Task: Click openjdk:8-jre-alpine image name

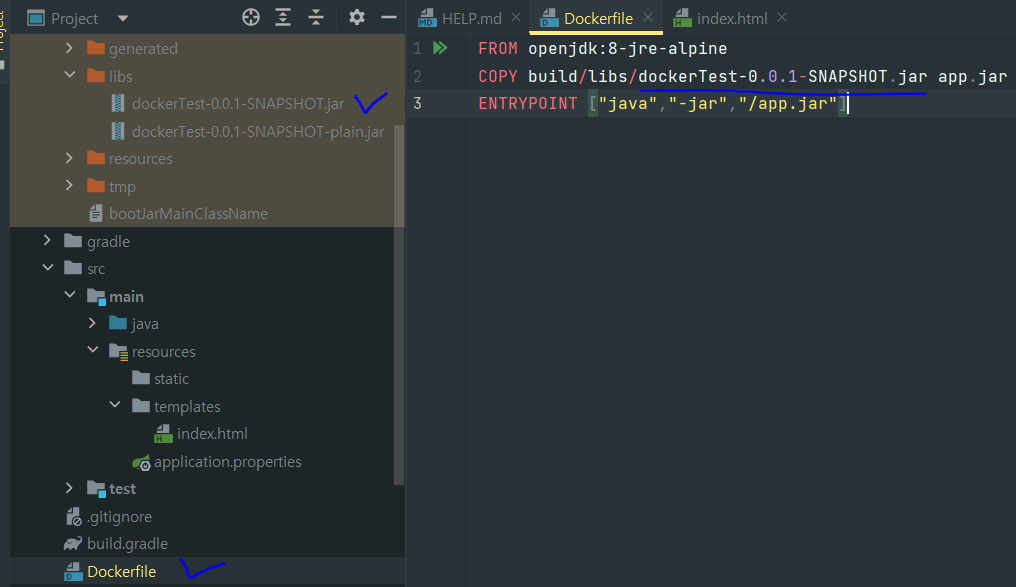Action: [x=627, y=49]
